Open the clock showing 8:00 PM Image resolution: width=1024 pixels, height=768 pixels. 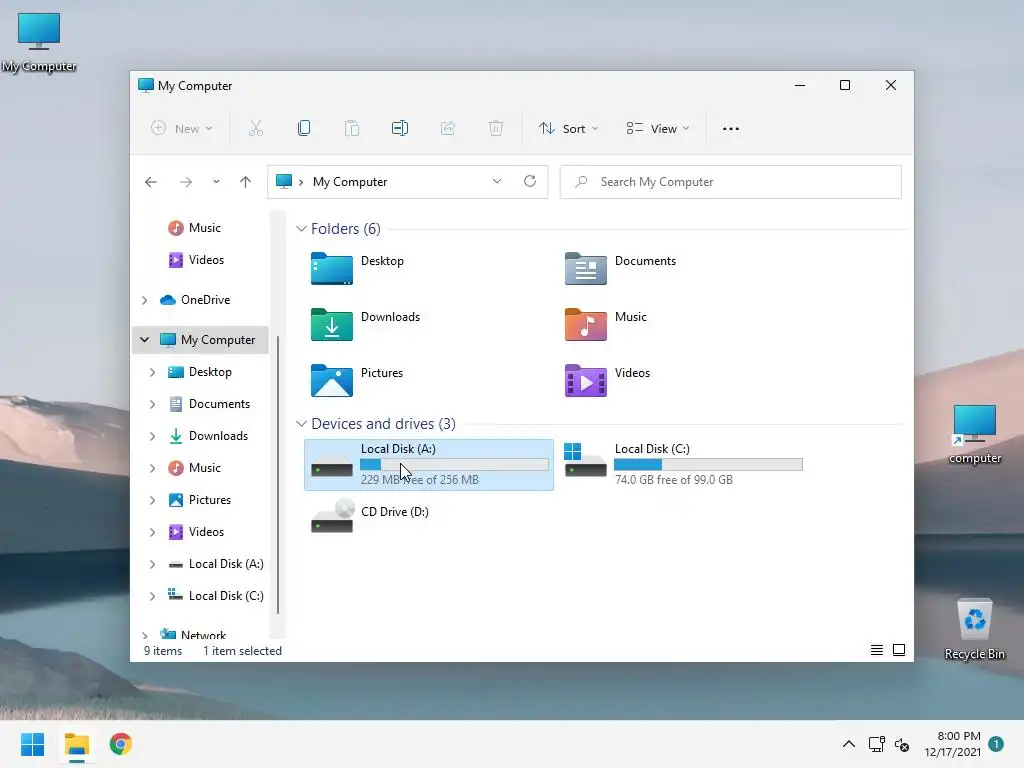click(x=953, y=744)
